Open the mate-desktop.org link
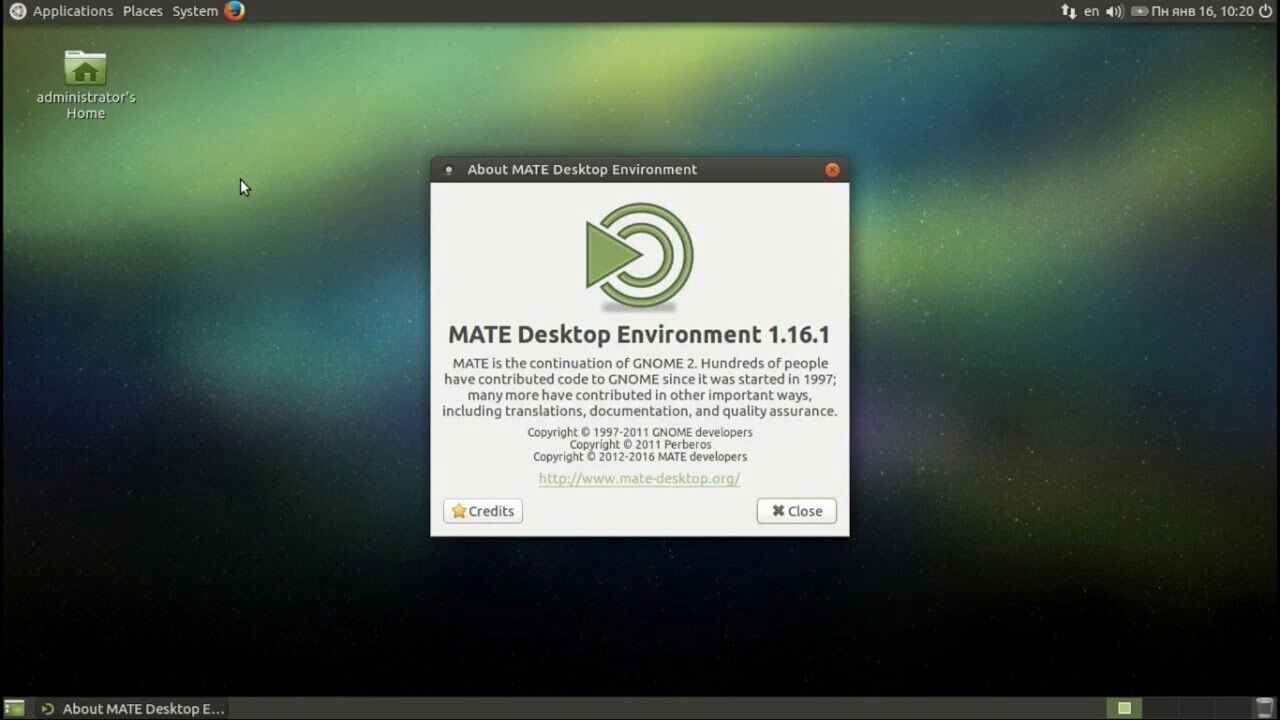 click(639, 479)
